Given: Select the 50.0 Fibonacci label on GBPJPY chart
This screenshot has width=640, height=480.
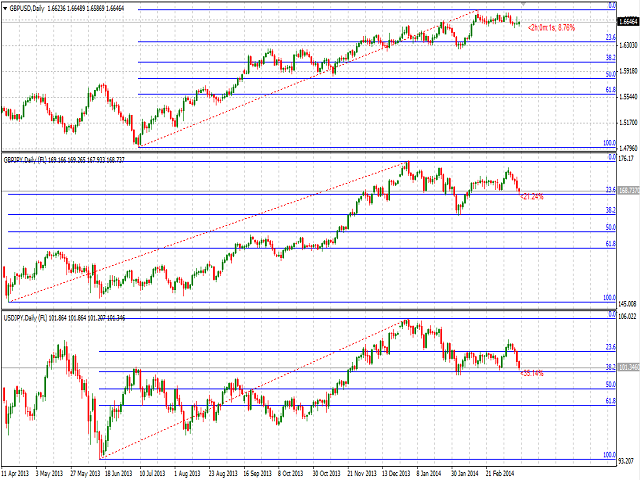Looking at the screenshot, I should coord(611,227).
